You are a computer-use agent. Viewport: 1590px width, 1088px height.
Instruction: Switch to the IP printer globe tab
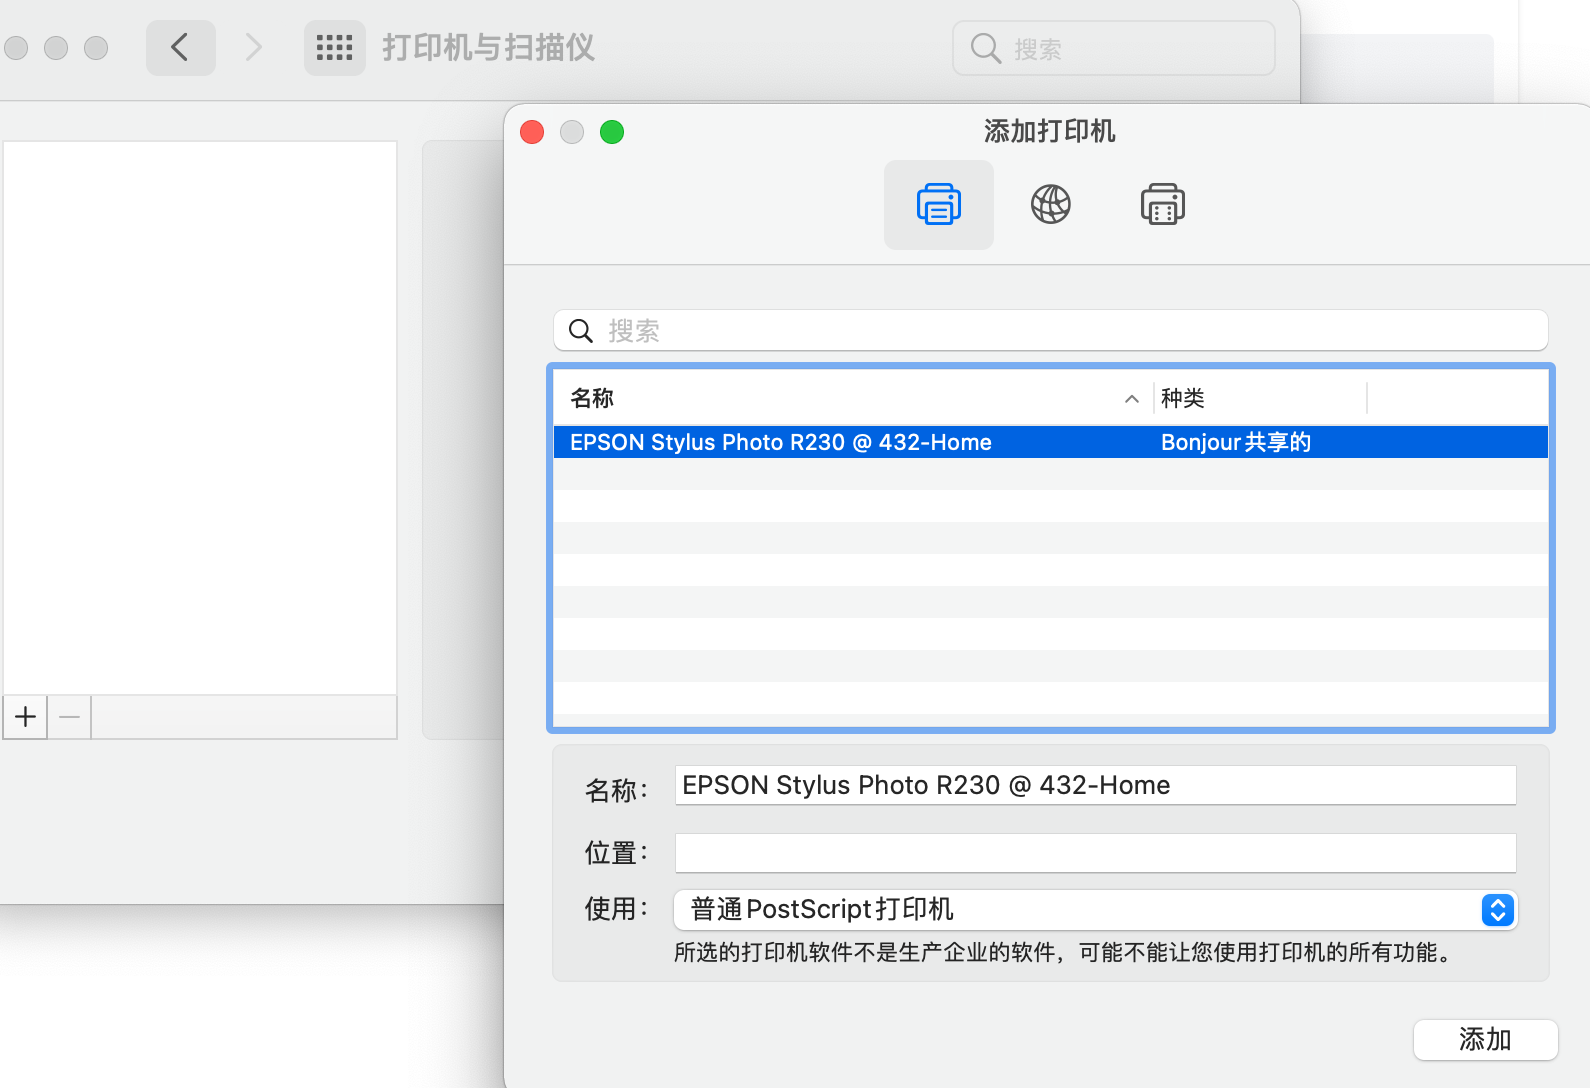[1050, 205]
